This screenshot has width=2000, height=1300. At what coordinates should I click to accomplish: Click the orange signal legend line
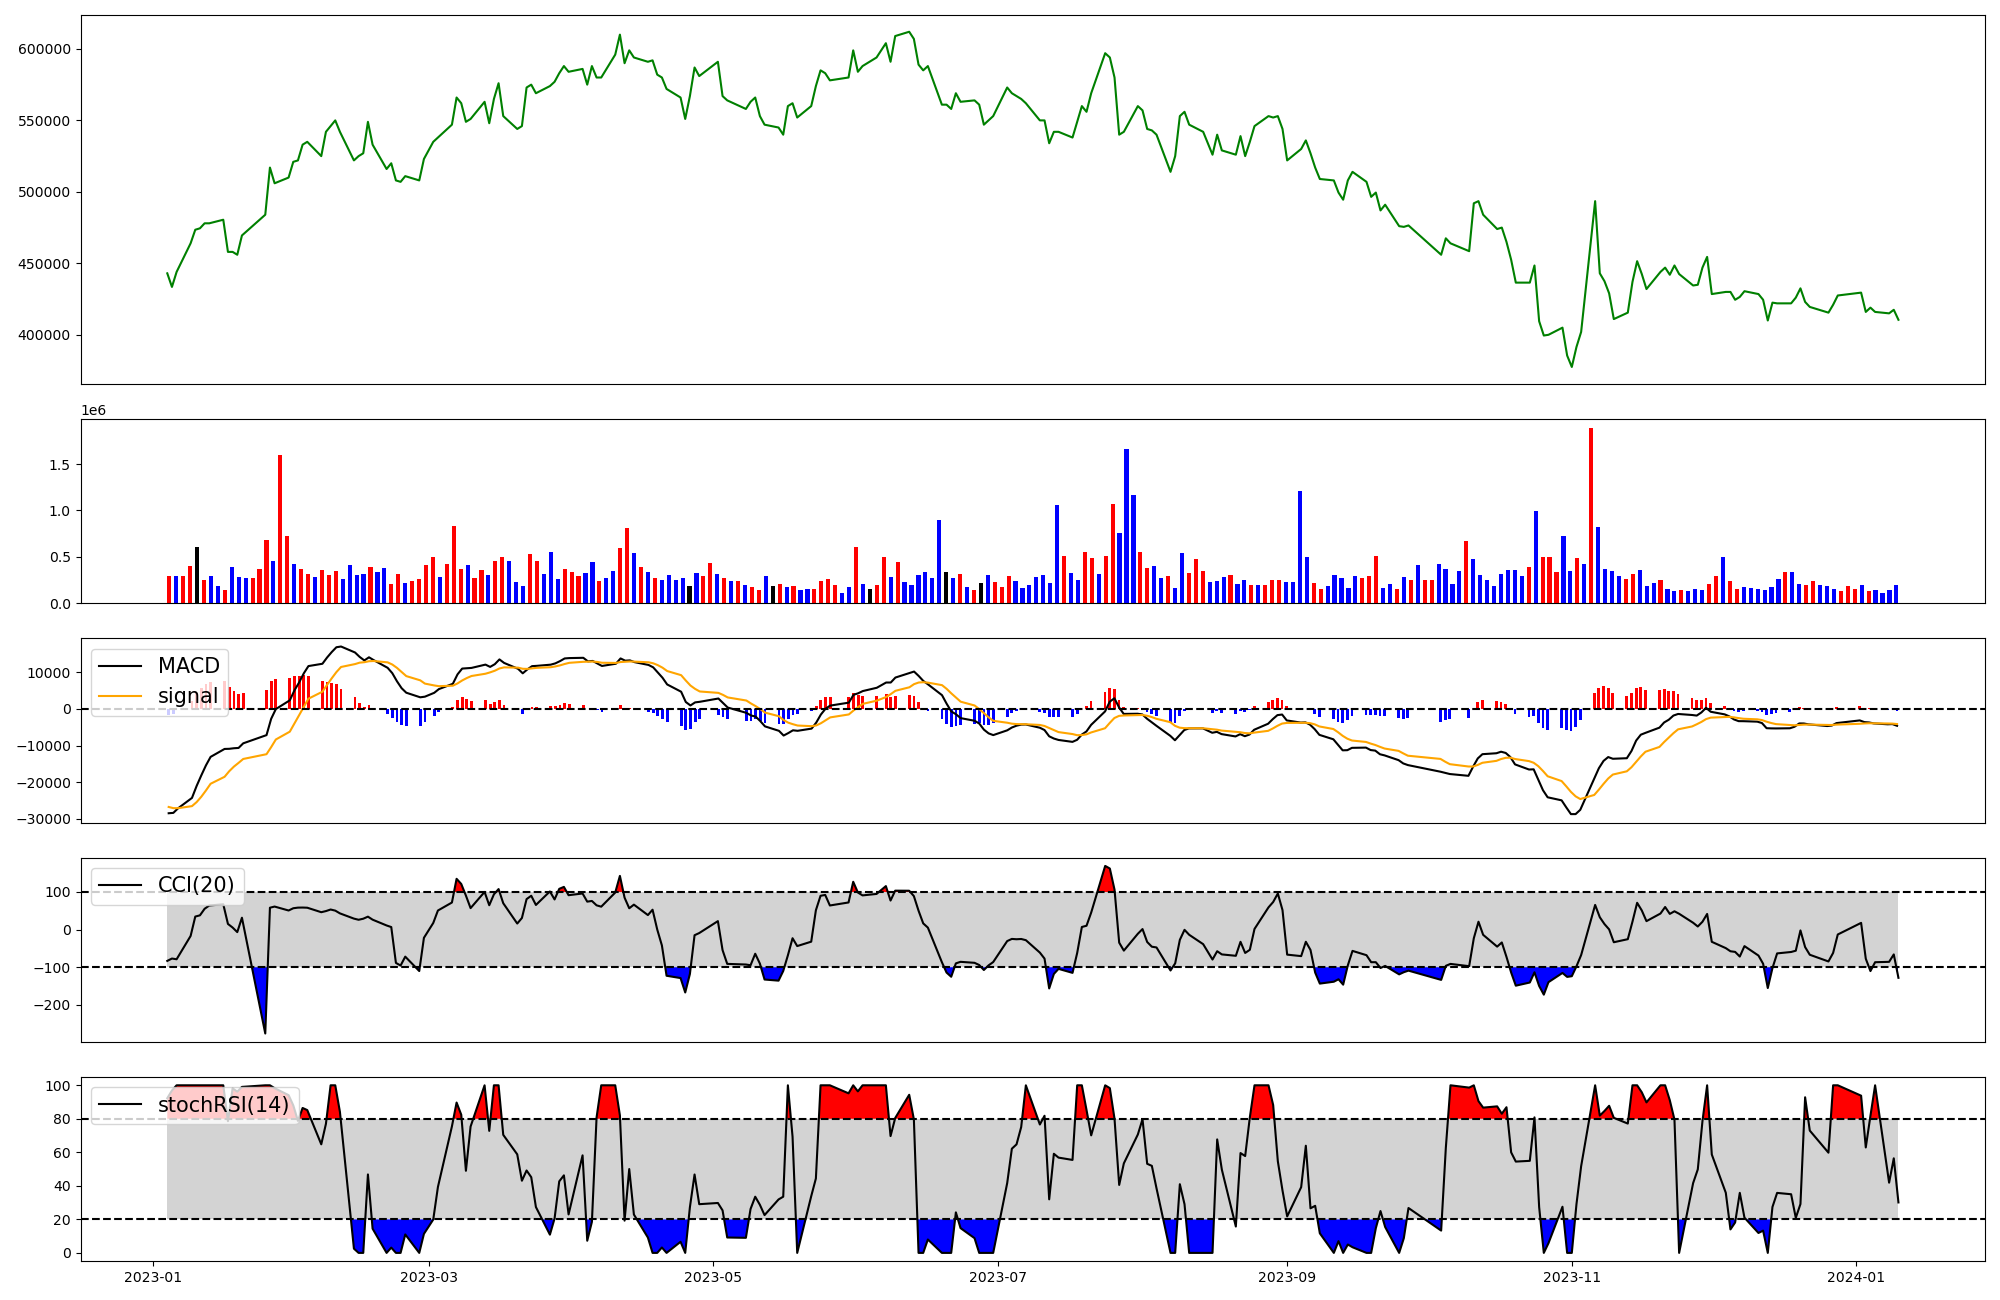click(x=122, y=696)
